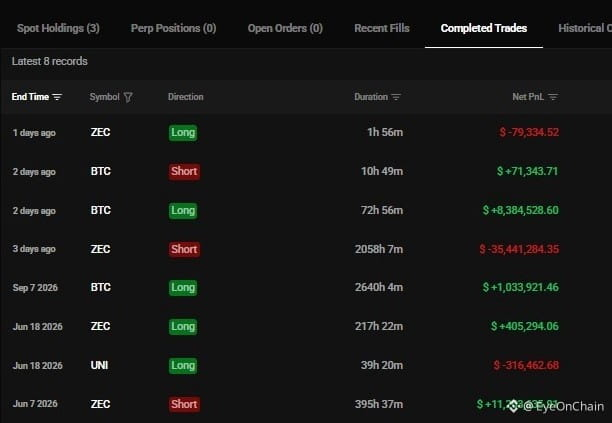This screenshot has width=612, height=423.
Task: Open Perp Positions (0) tab
Action: [x=173, y=28]
